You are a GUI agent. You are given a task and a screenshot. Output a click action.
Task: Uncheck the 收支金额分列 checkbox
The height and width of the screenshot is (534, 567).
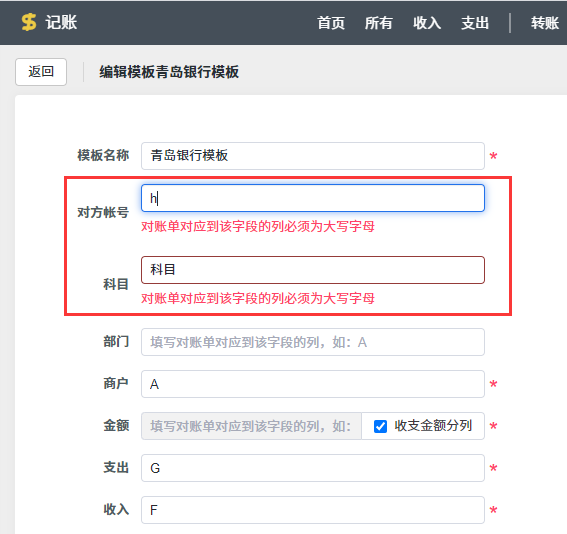(x=380, y=426)
